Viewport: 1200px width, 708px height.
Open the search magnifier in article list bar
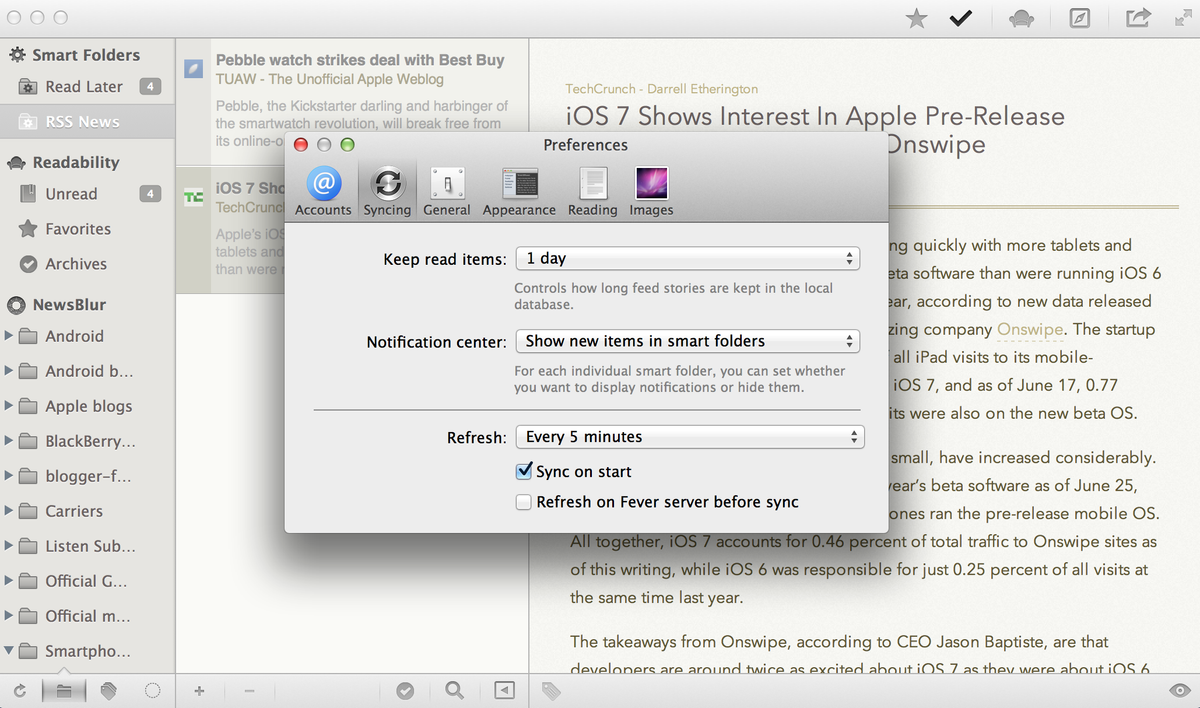tap(455, 690)
